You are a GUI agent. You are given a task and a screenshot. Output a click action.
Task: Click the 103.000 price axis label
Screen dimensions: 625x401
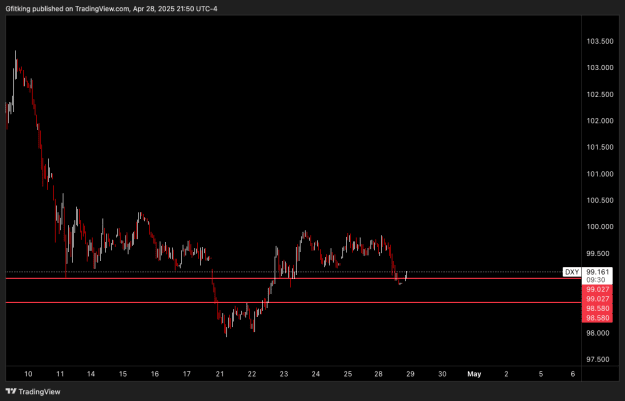tap(599, 68)
